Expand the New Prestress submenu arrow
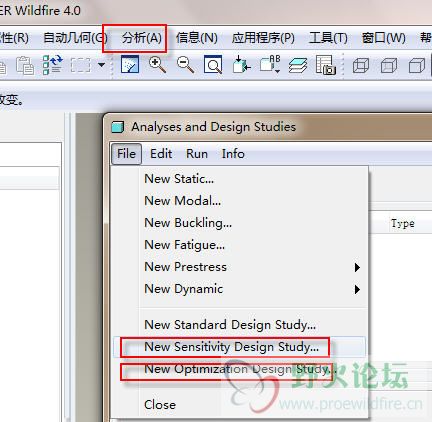This screenshot has width=432, height=422. [357, 267]
